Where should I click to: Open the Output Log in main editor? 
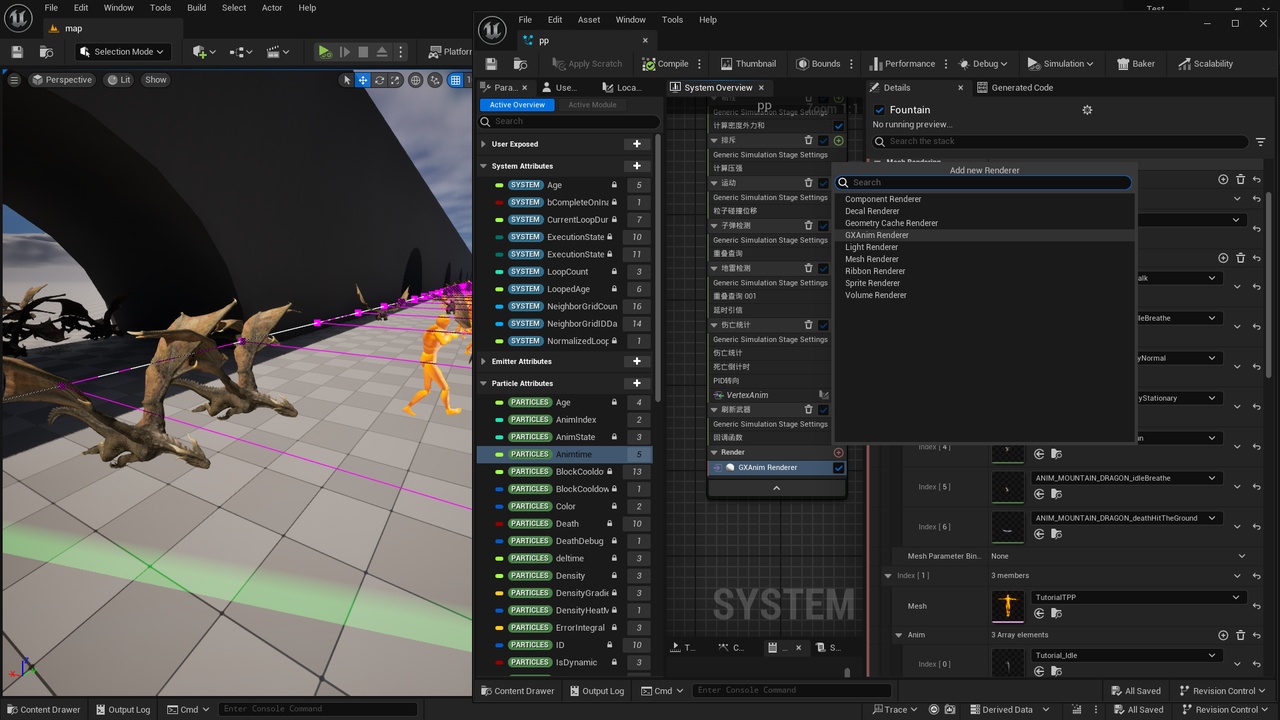click(x=122, y=710)
